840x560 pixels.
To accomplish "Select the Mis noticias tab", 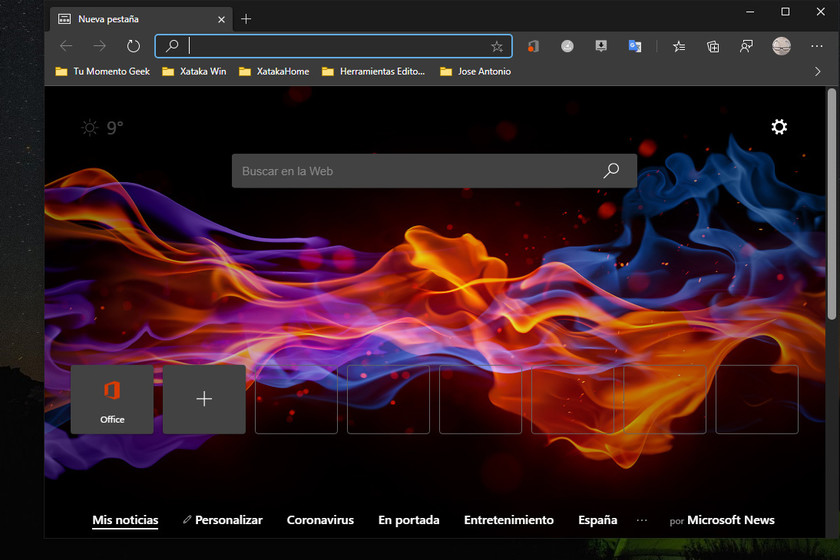I will 125,520.
